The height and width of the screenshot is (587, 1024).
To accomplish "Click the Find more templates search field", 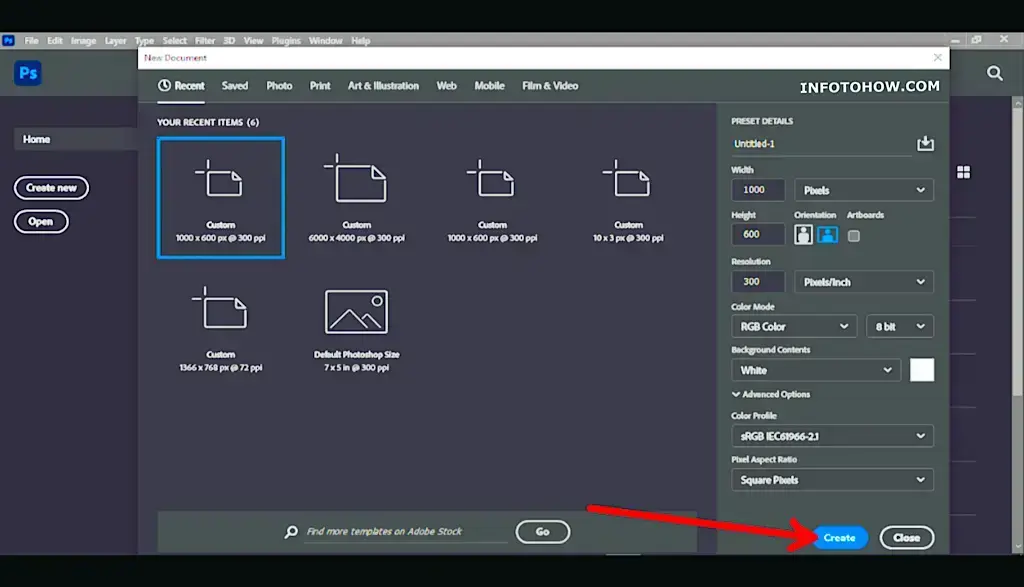I will pyautogui.click(x=406, y=532).
